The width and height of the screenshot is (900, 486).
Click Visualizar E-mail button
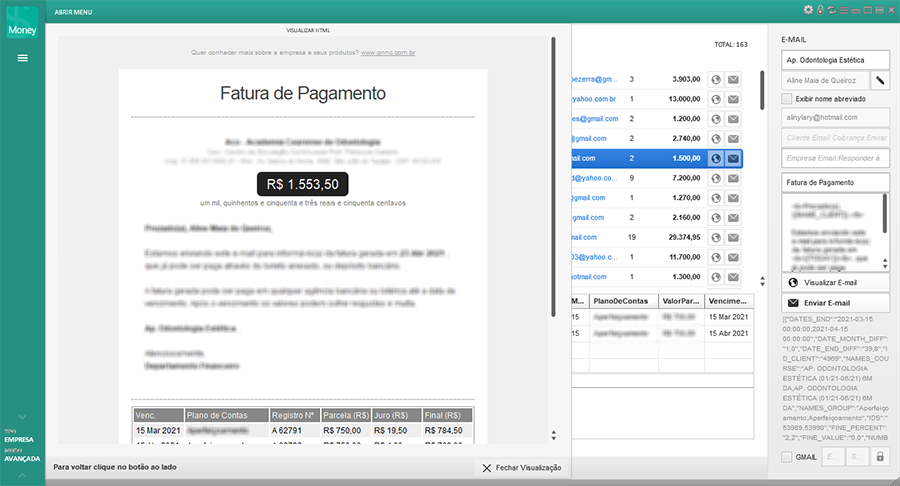tap(835, 283)
